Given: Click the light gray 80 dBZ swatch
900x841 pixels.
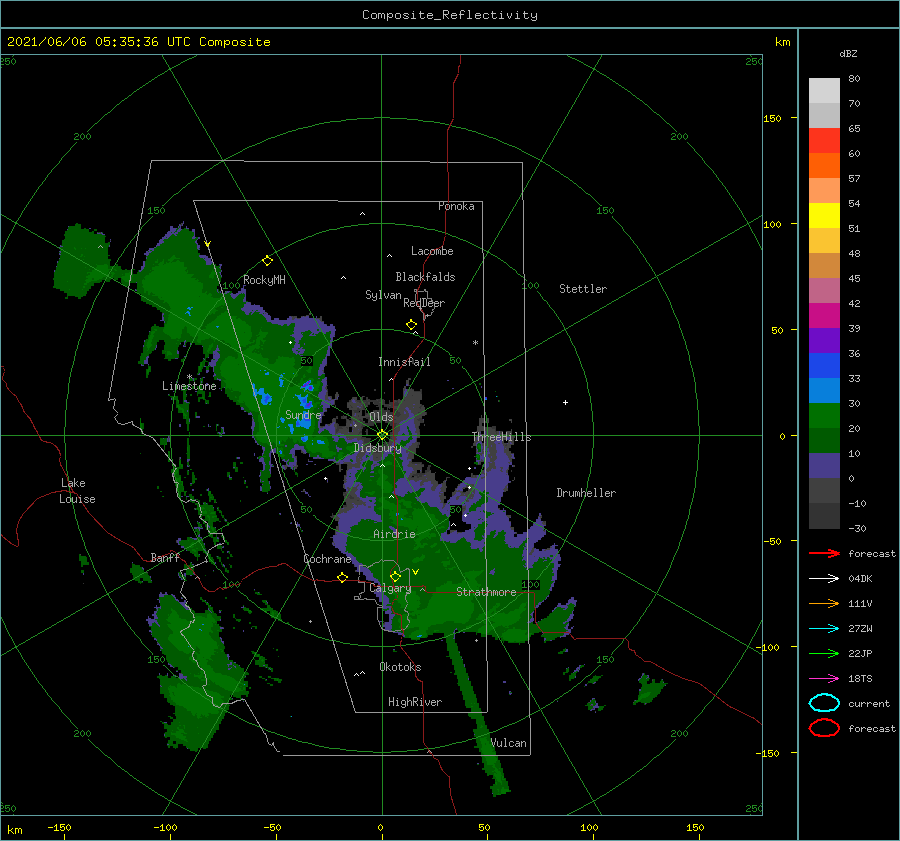Looking at the screenshot, I should click(x=824, y=90).
